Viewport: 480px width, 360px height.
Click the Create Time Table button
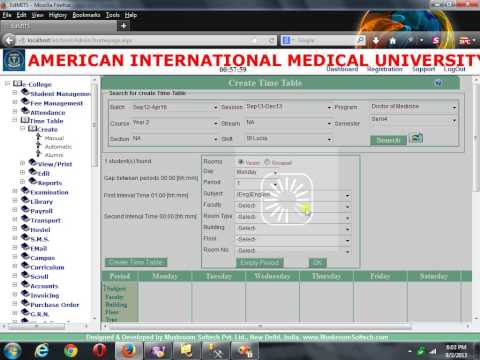point(136,262)
